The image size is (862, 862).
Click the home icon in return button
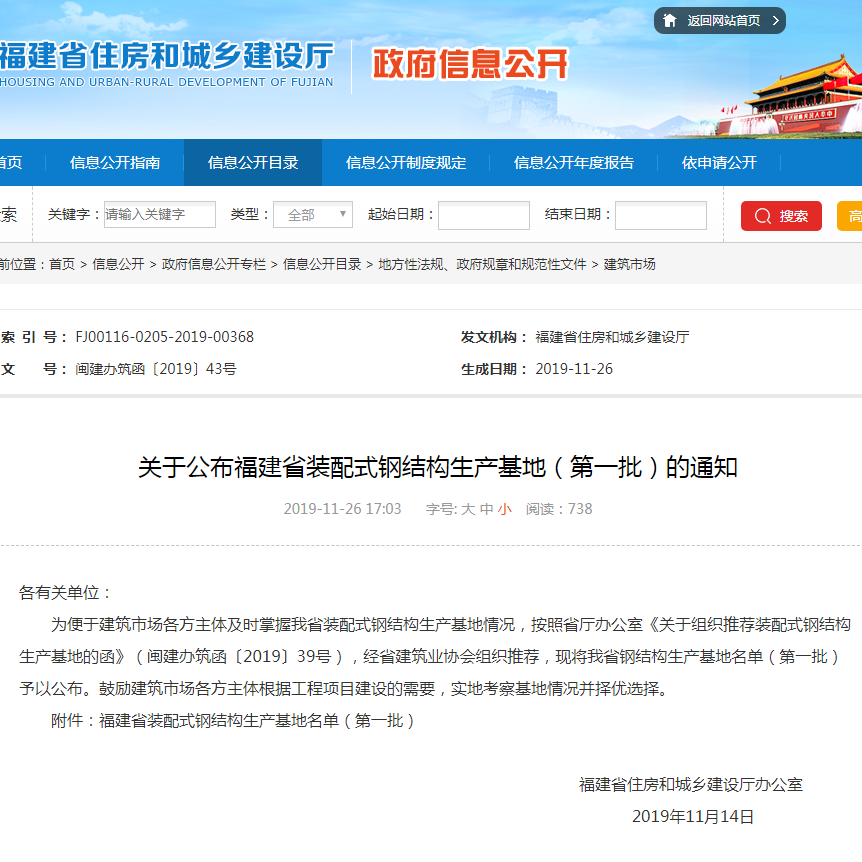tap(670, 21)
